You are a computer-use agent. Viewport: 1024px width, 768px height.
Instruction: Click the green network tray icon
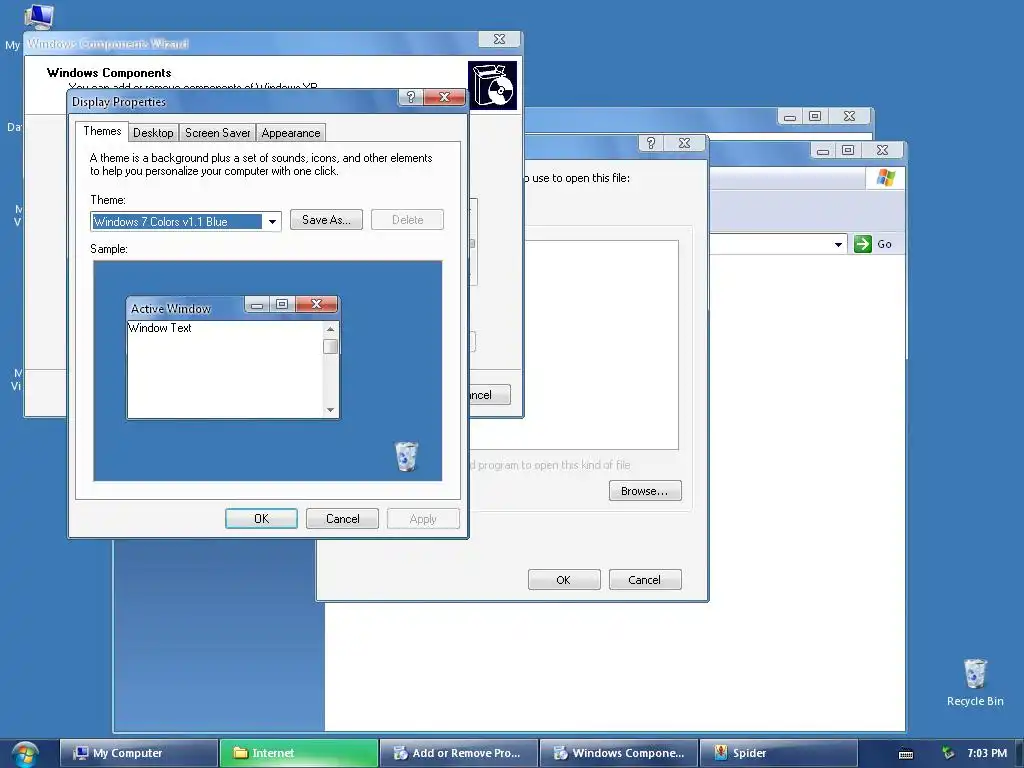click(x=948, y=753)
